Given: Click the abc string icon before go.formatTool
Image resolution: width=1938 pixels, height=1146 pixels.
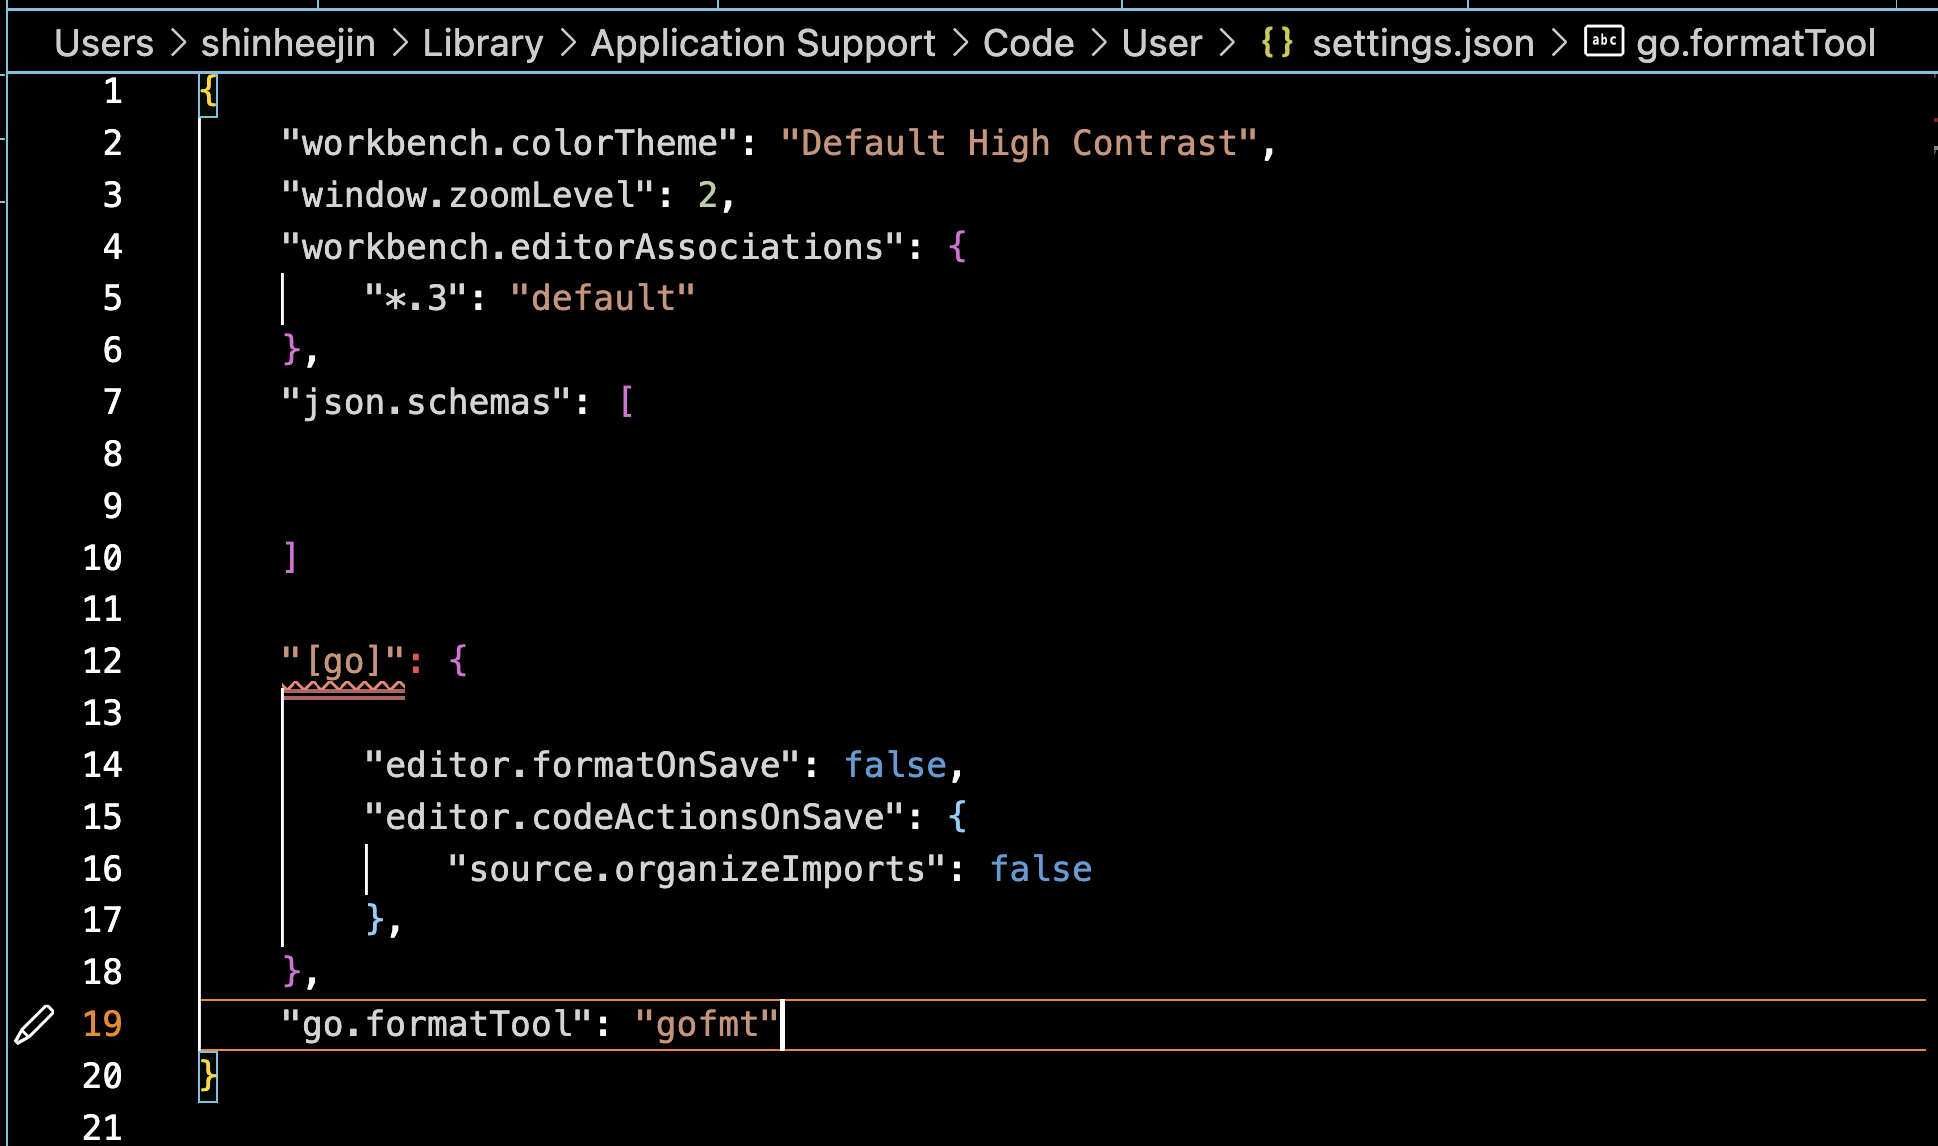Looking at the screenshot, I should coord(1604,42).
